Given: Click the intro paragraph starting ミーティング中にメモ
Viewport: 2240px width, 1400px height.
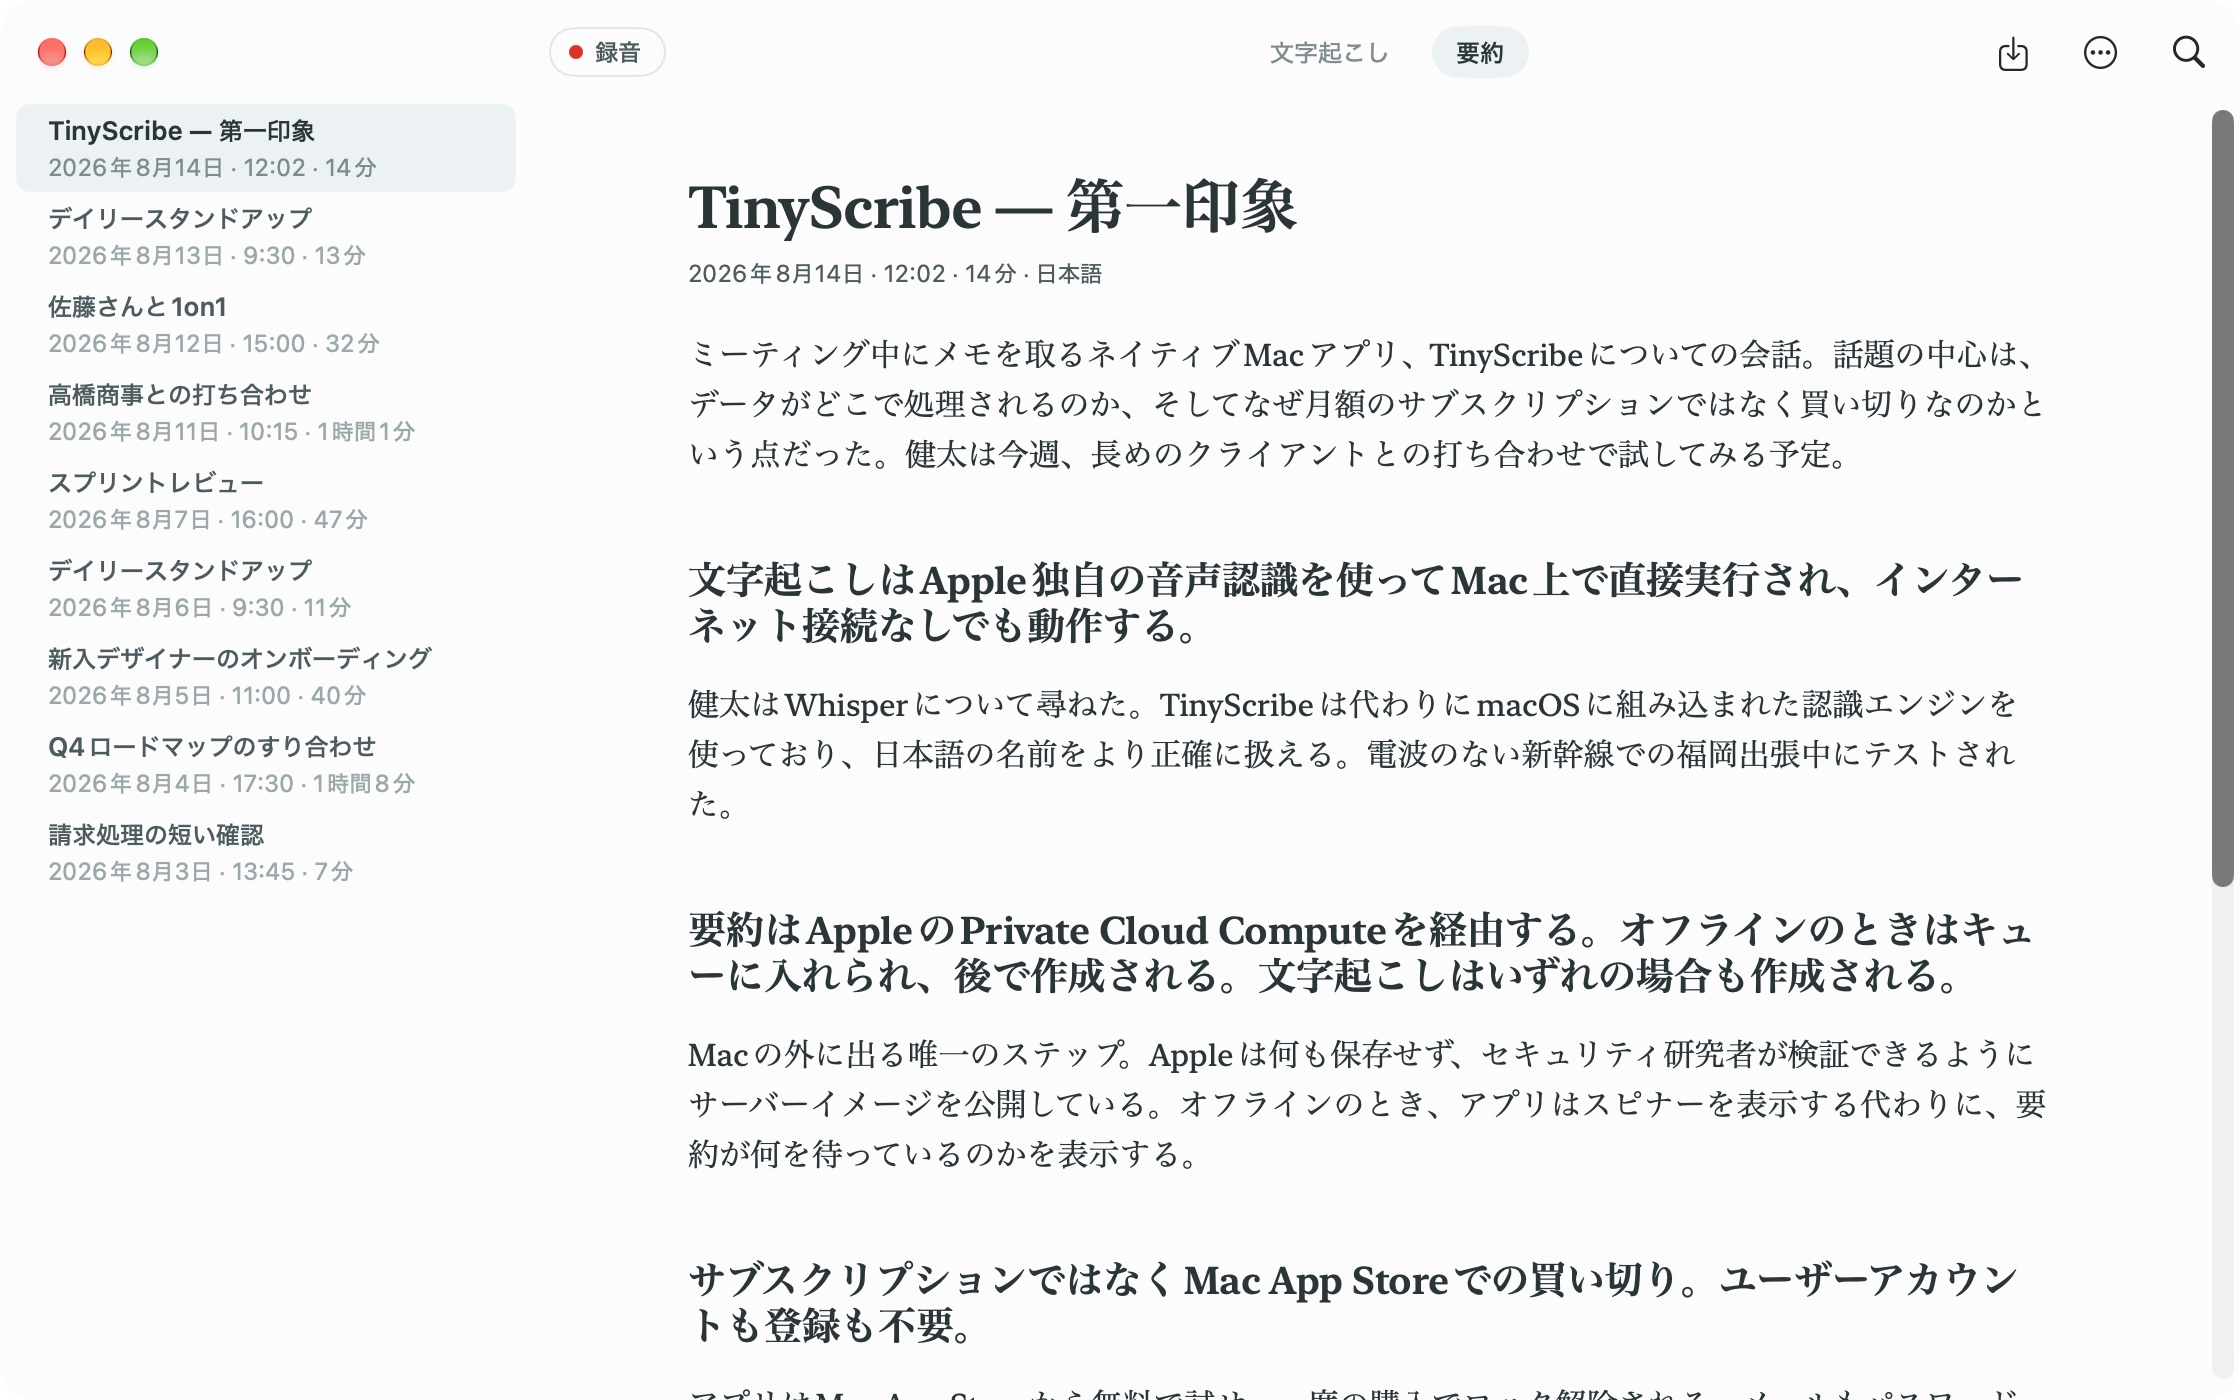Looking at the screenshot, I should (x=1366, y=404).
